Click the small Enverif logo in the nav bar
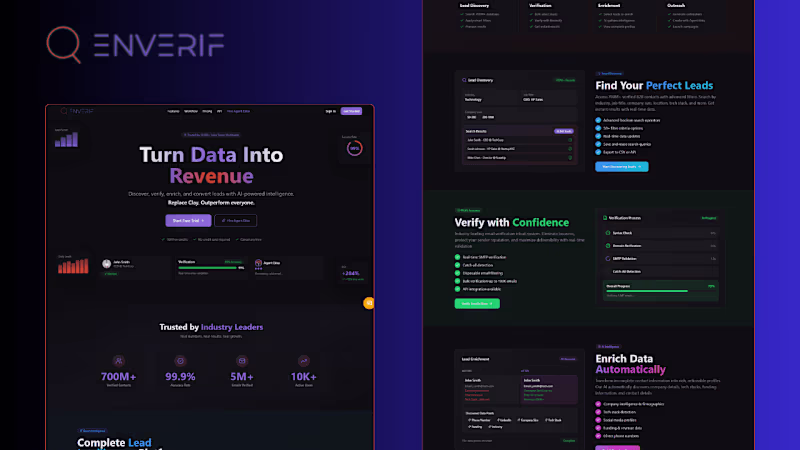 [77, 111]
